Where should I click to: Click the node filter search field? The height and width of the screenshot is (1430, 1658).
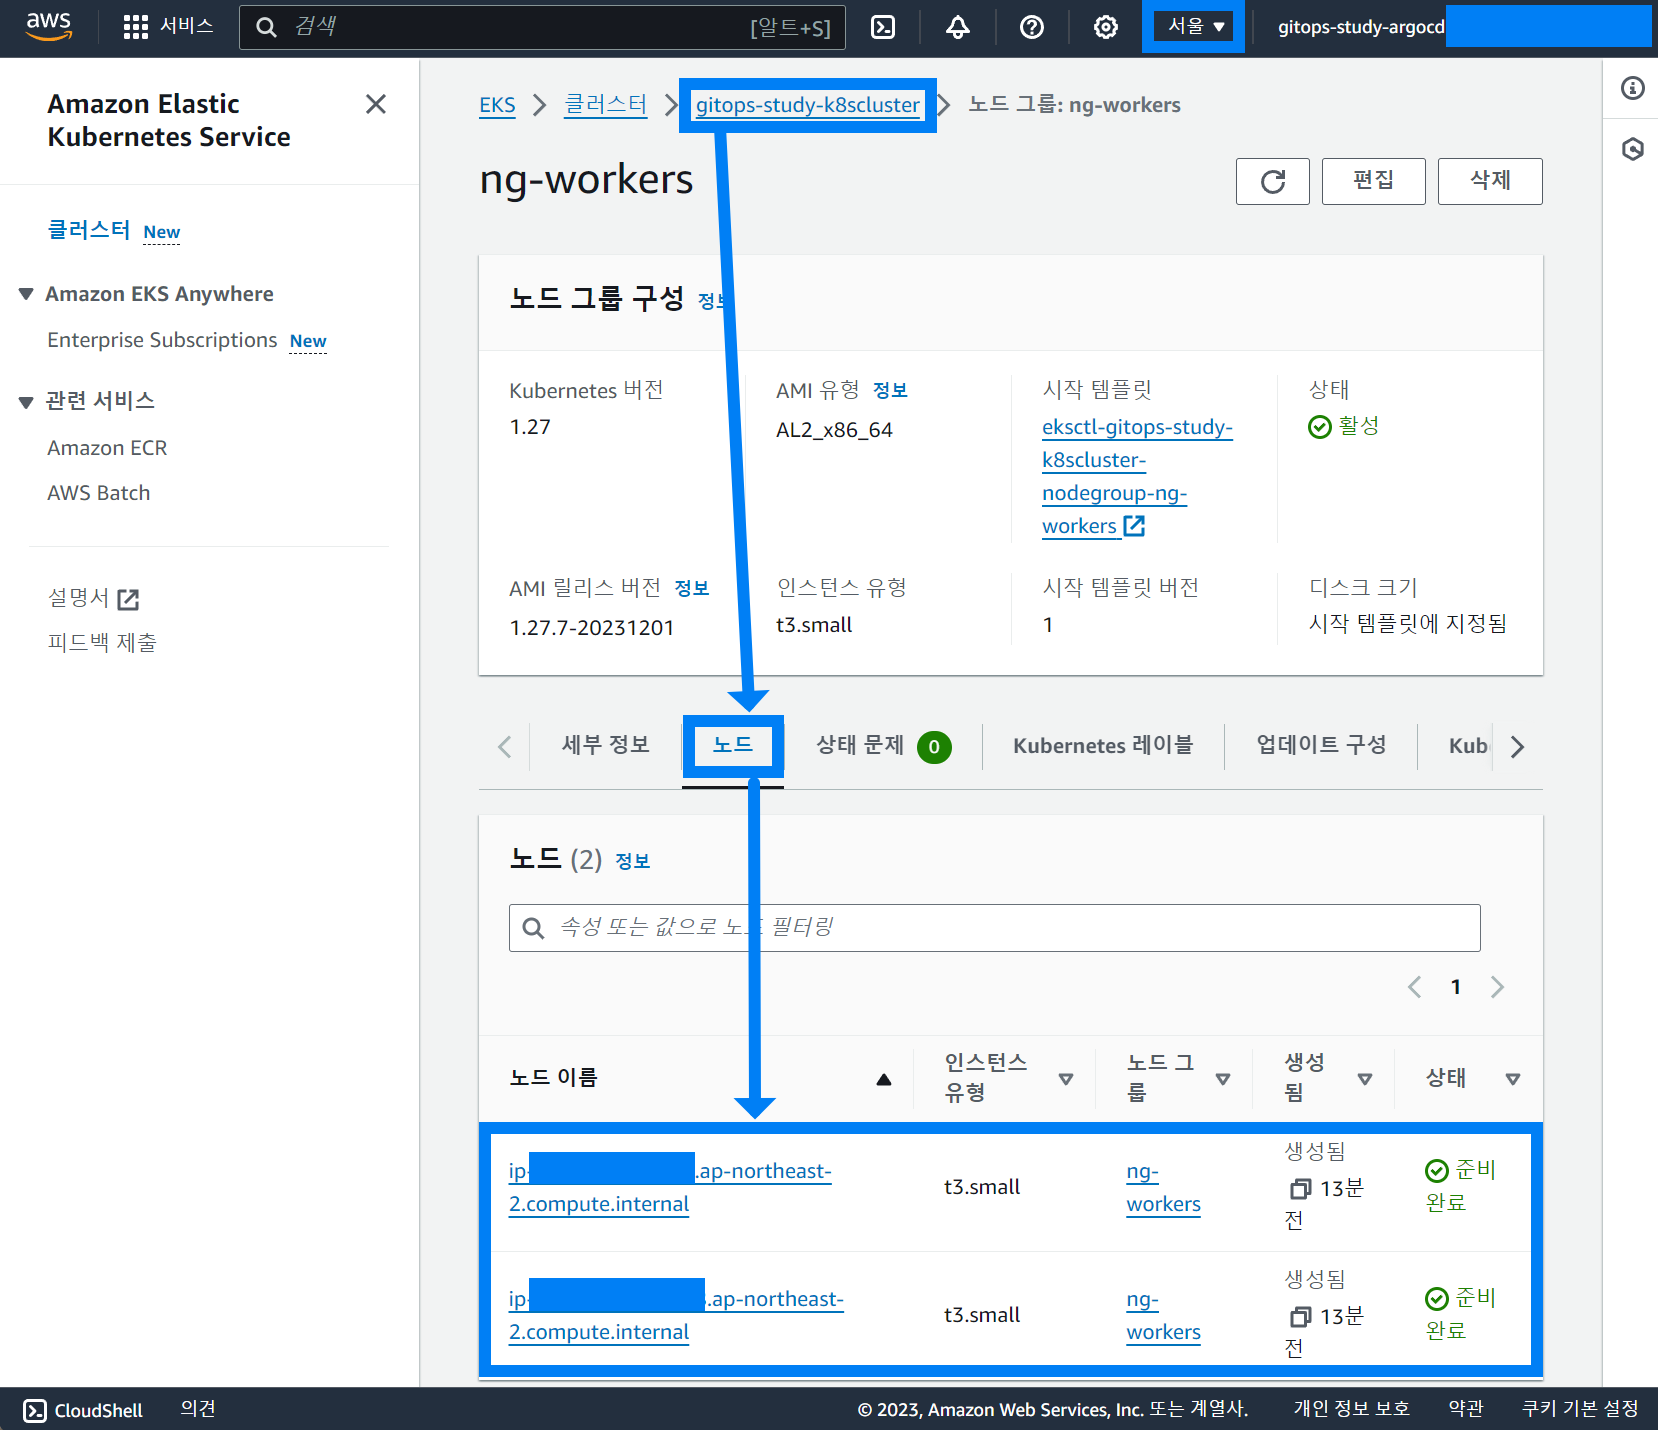[x=995, y=928]
